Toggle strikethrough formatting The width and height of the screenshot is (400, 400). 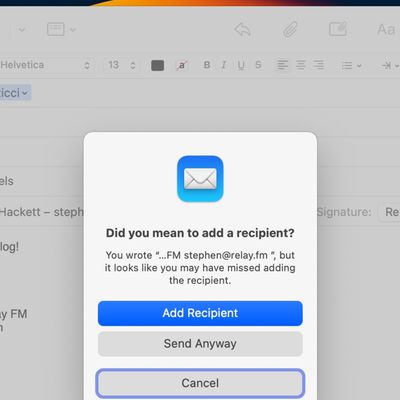[x=258, y=65]
